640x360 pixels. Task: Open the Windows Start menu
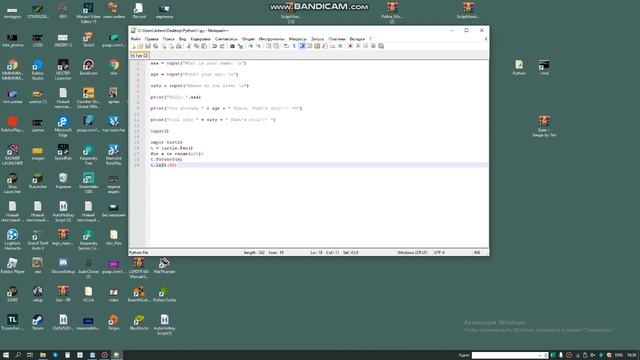point(6,355)
